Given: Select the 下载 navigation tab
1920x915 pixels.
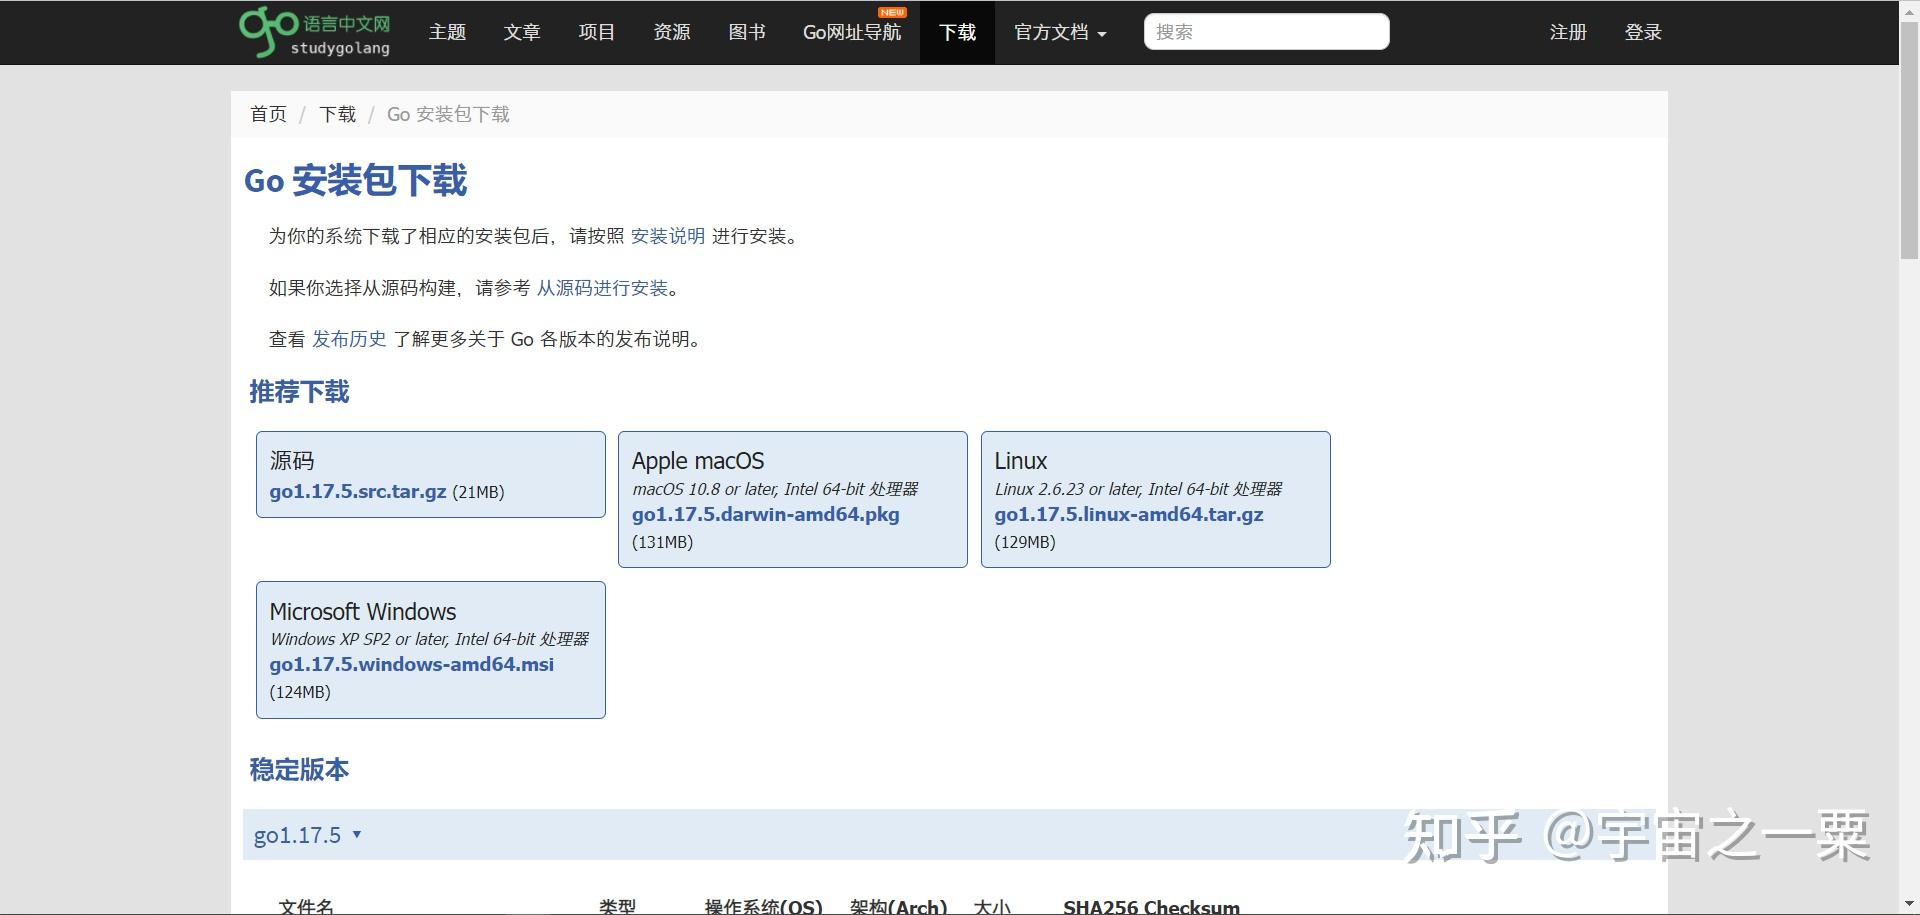Looking at the screenshot, I should pyautogui.click(x=957, y=31).
